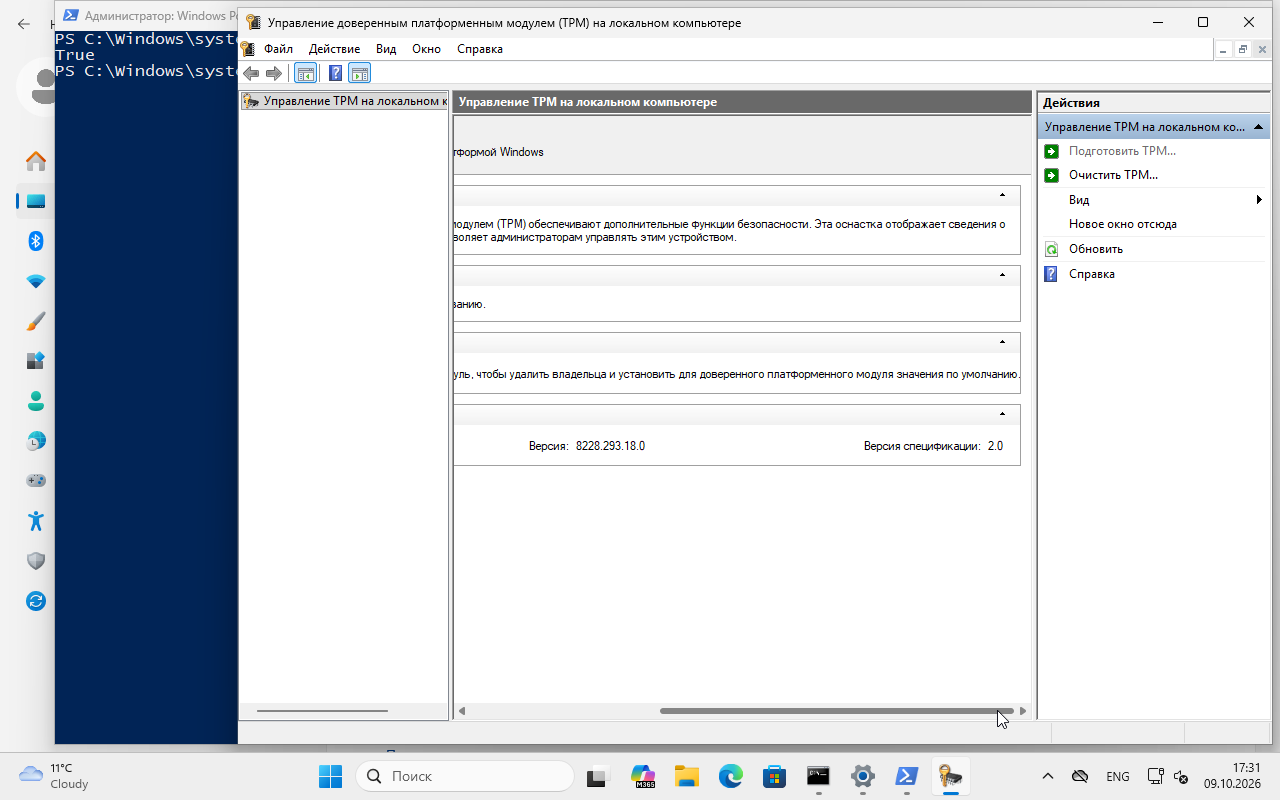The image size is (1280, 800).
Task: Click Справка in the Actions pane
Action: 1091,274
